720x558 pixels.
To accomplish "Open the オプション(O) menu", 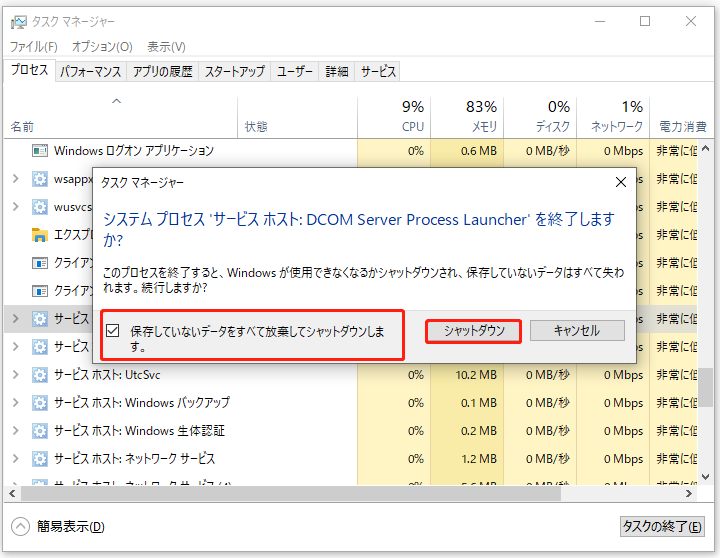I will click(102, 47).
